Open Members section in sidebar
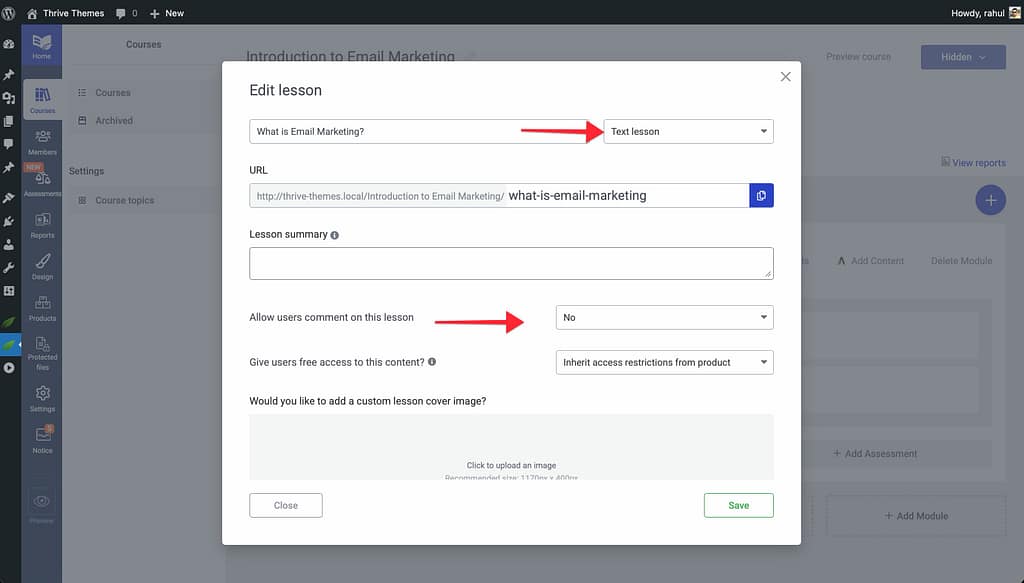Viewport: 1024px width, 583px height. [42, 142]
